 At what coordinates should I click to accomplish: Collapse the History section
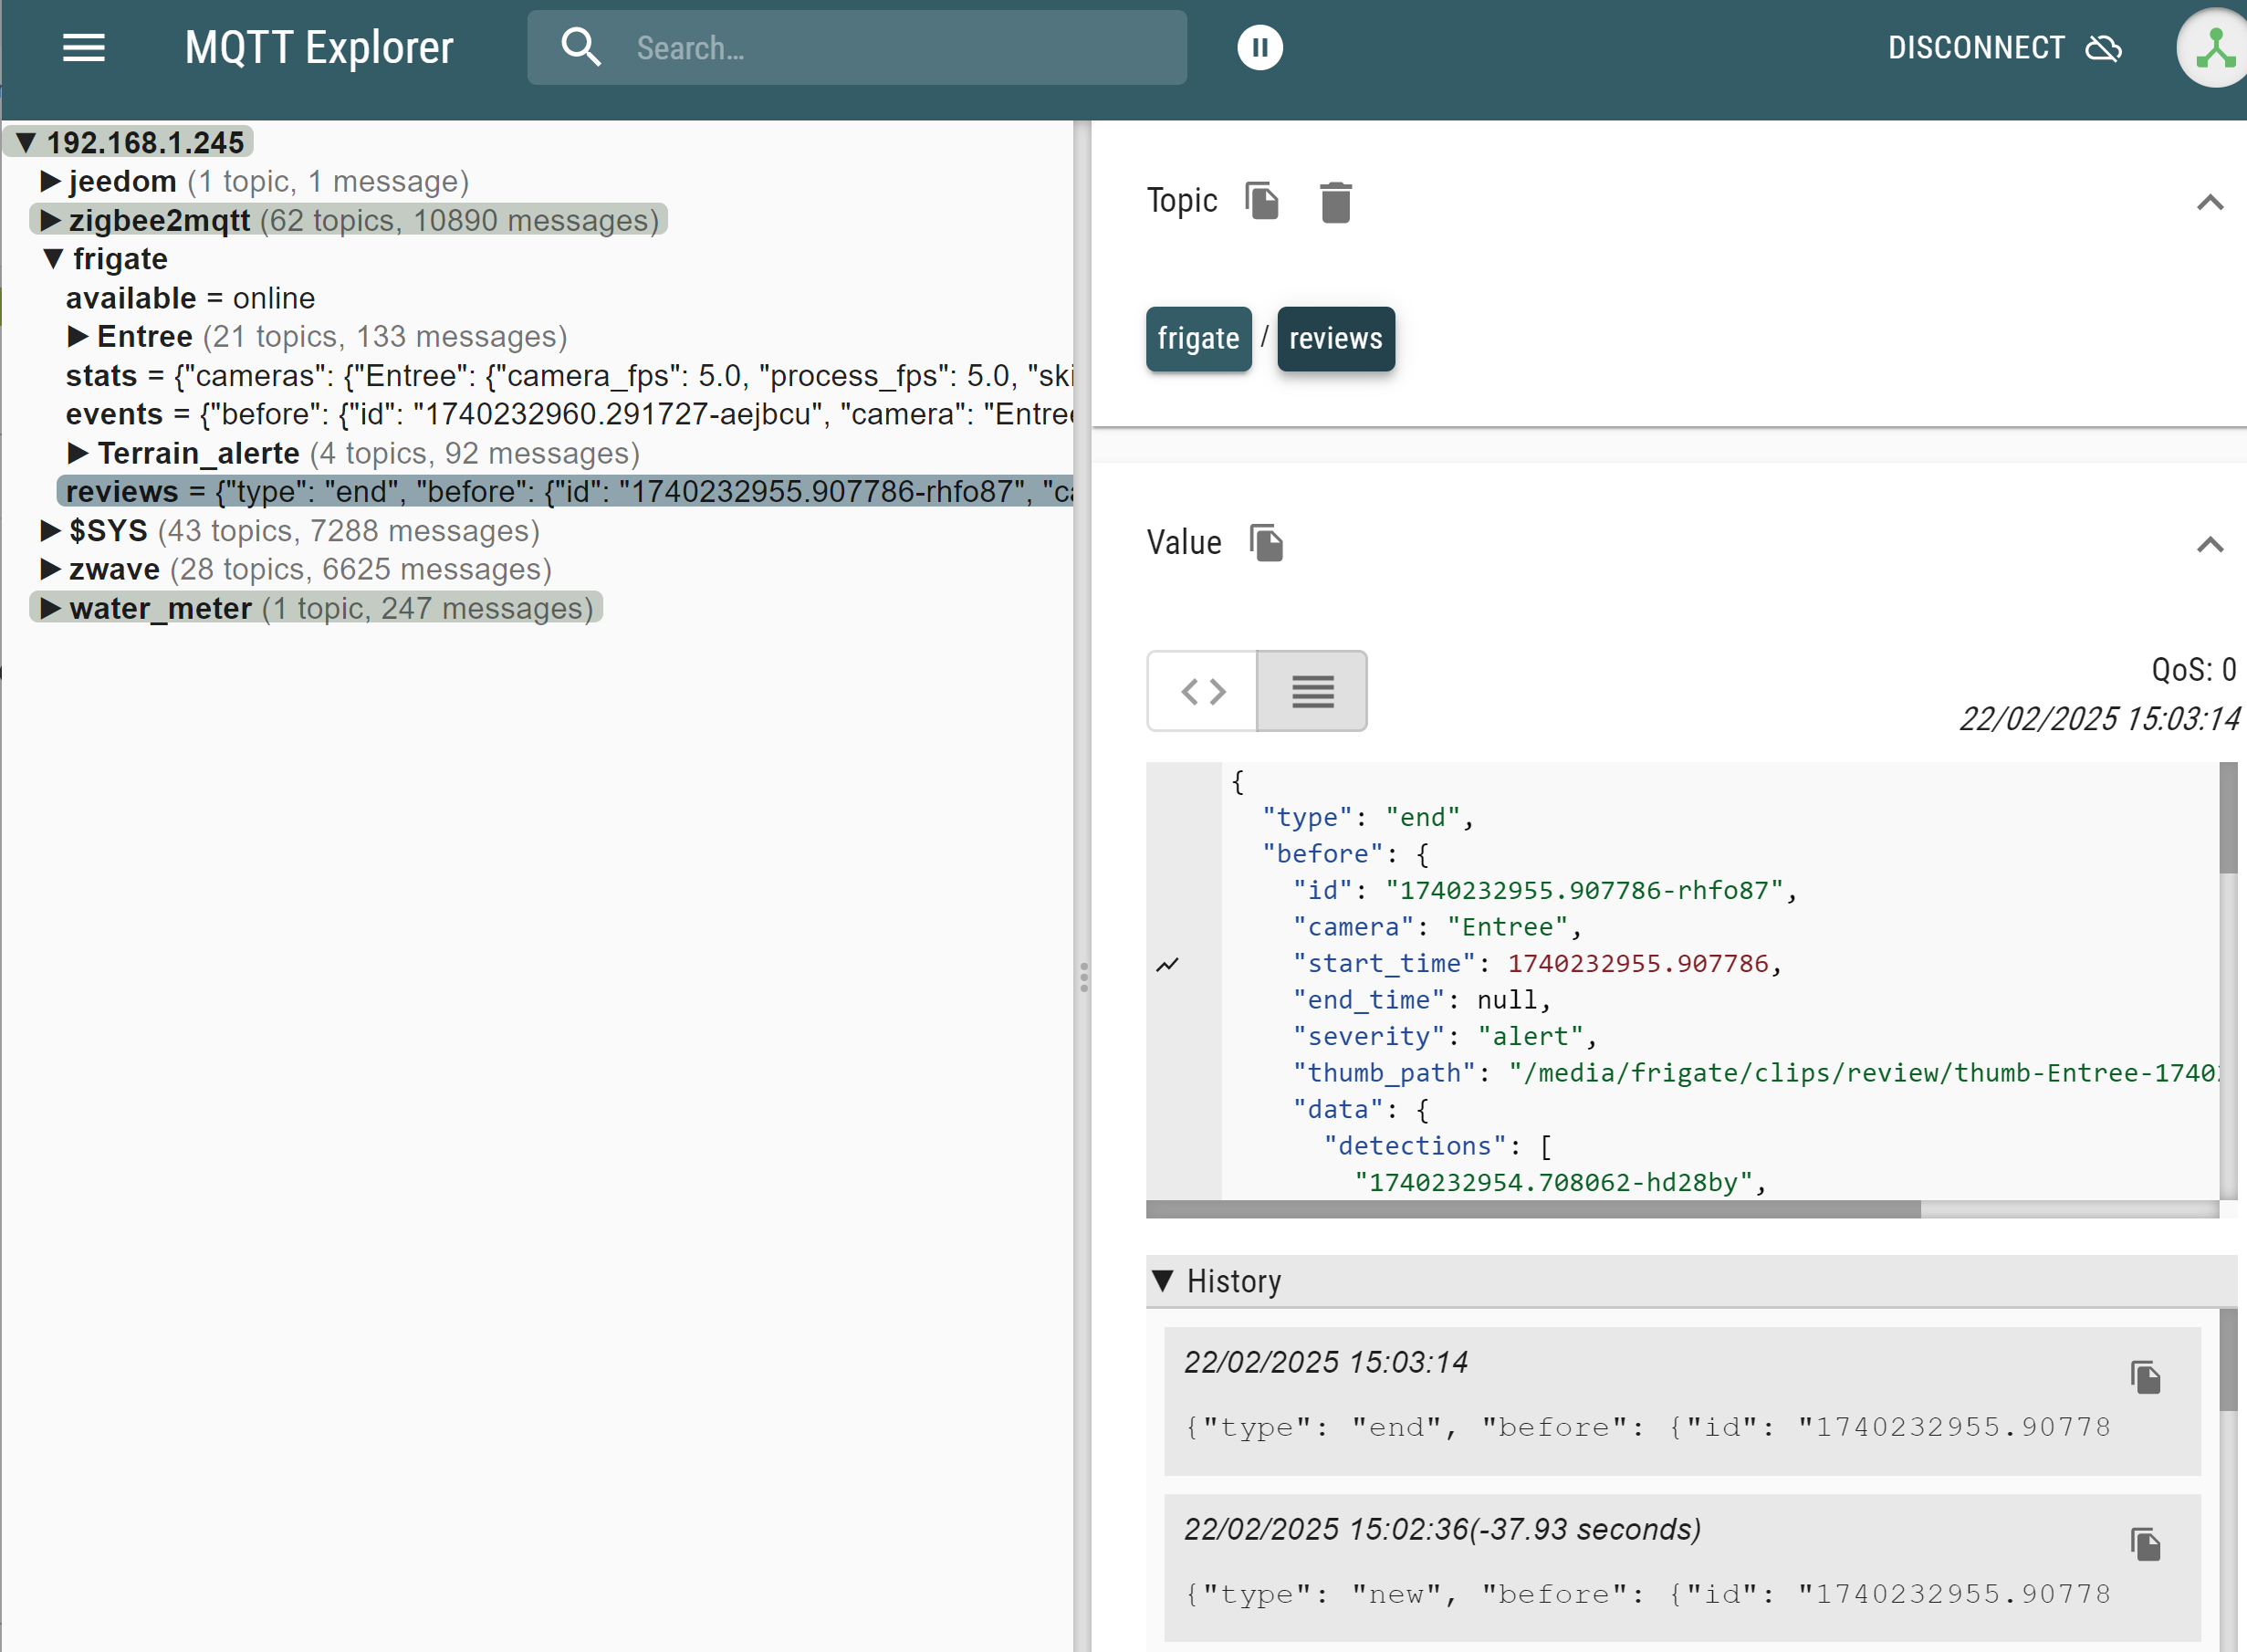pos(1162,1281)
